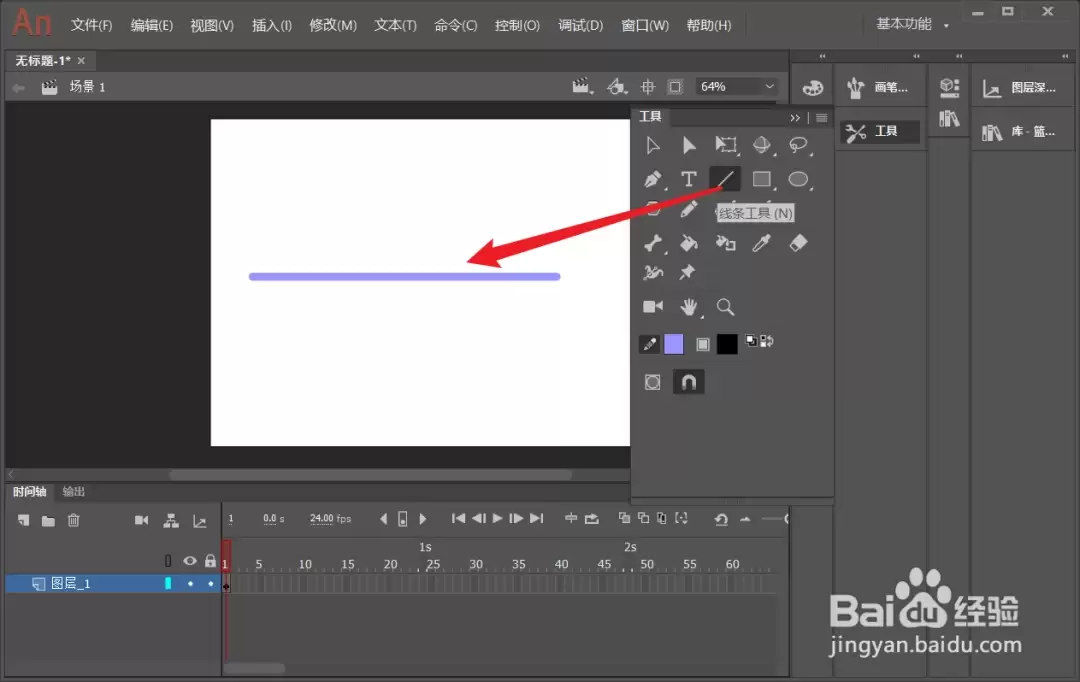Image resolution: width=1080 pixels, height=682 pixels.
Task: Choose the Eraser tool
Action: (x=798, y=242)
